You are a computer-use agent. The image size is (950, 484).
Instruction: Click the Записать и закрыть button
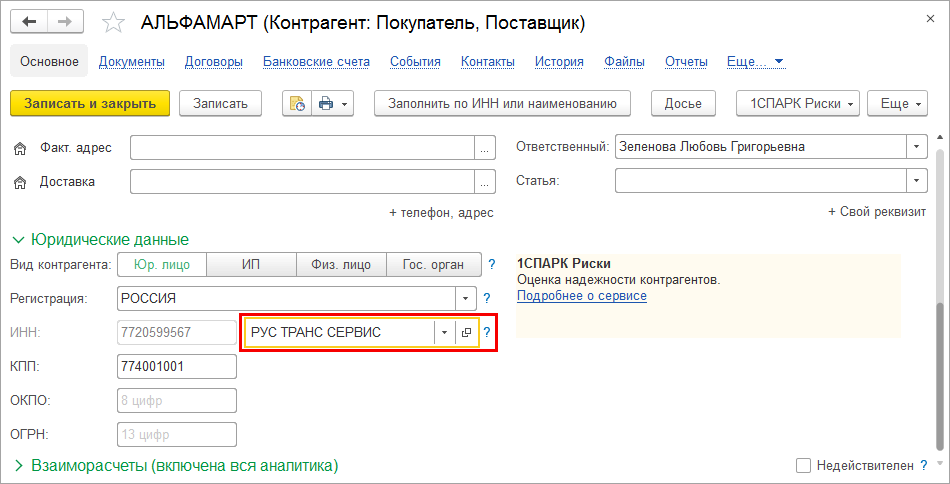click(x=90, y=103)
